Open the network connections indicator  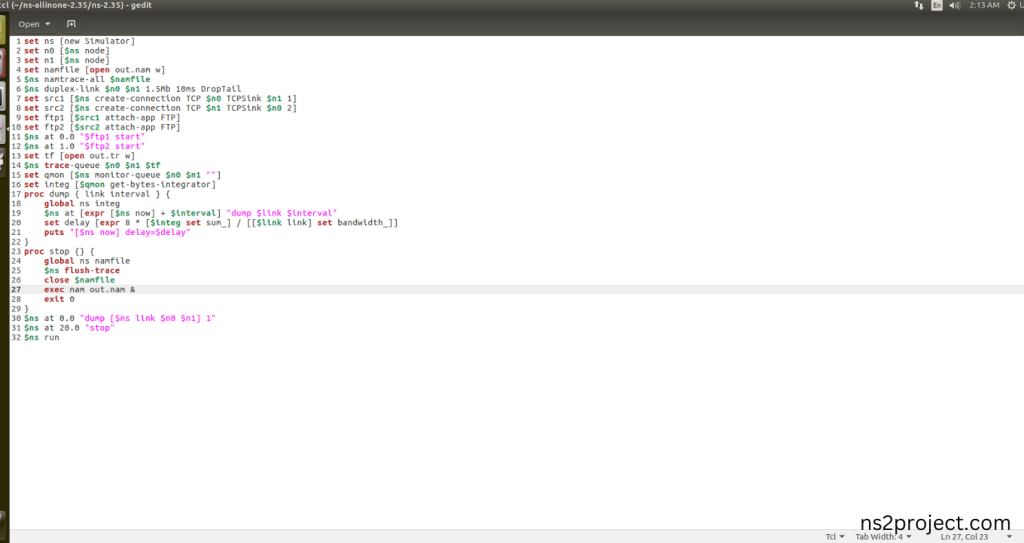pyautogui.click(x=918, y=5)
